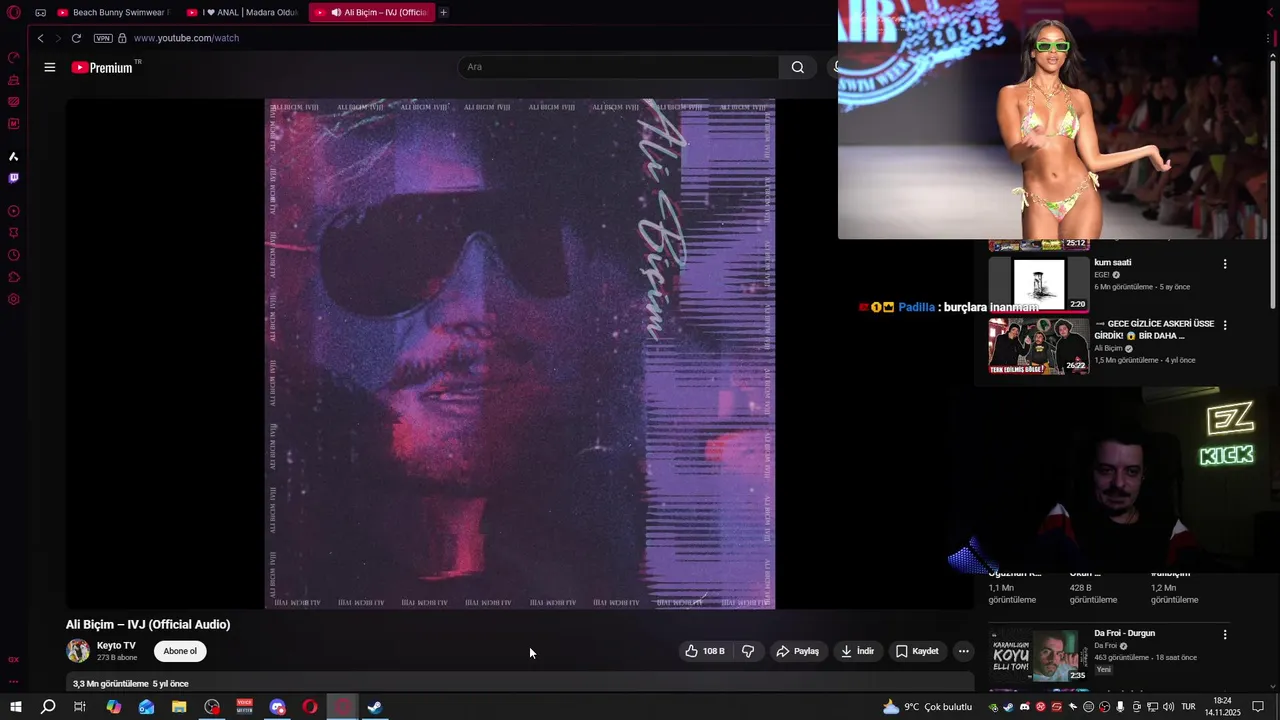This screenshot has height=720, width=1280.
Task: Dislike the video with thumbs-down button
Action: click(x=748, y=651)
